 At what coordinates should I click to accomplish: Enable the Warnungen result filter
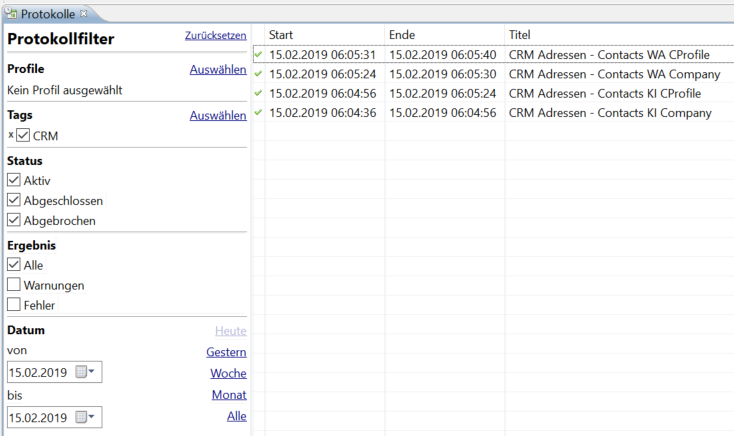point(14,284)
